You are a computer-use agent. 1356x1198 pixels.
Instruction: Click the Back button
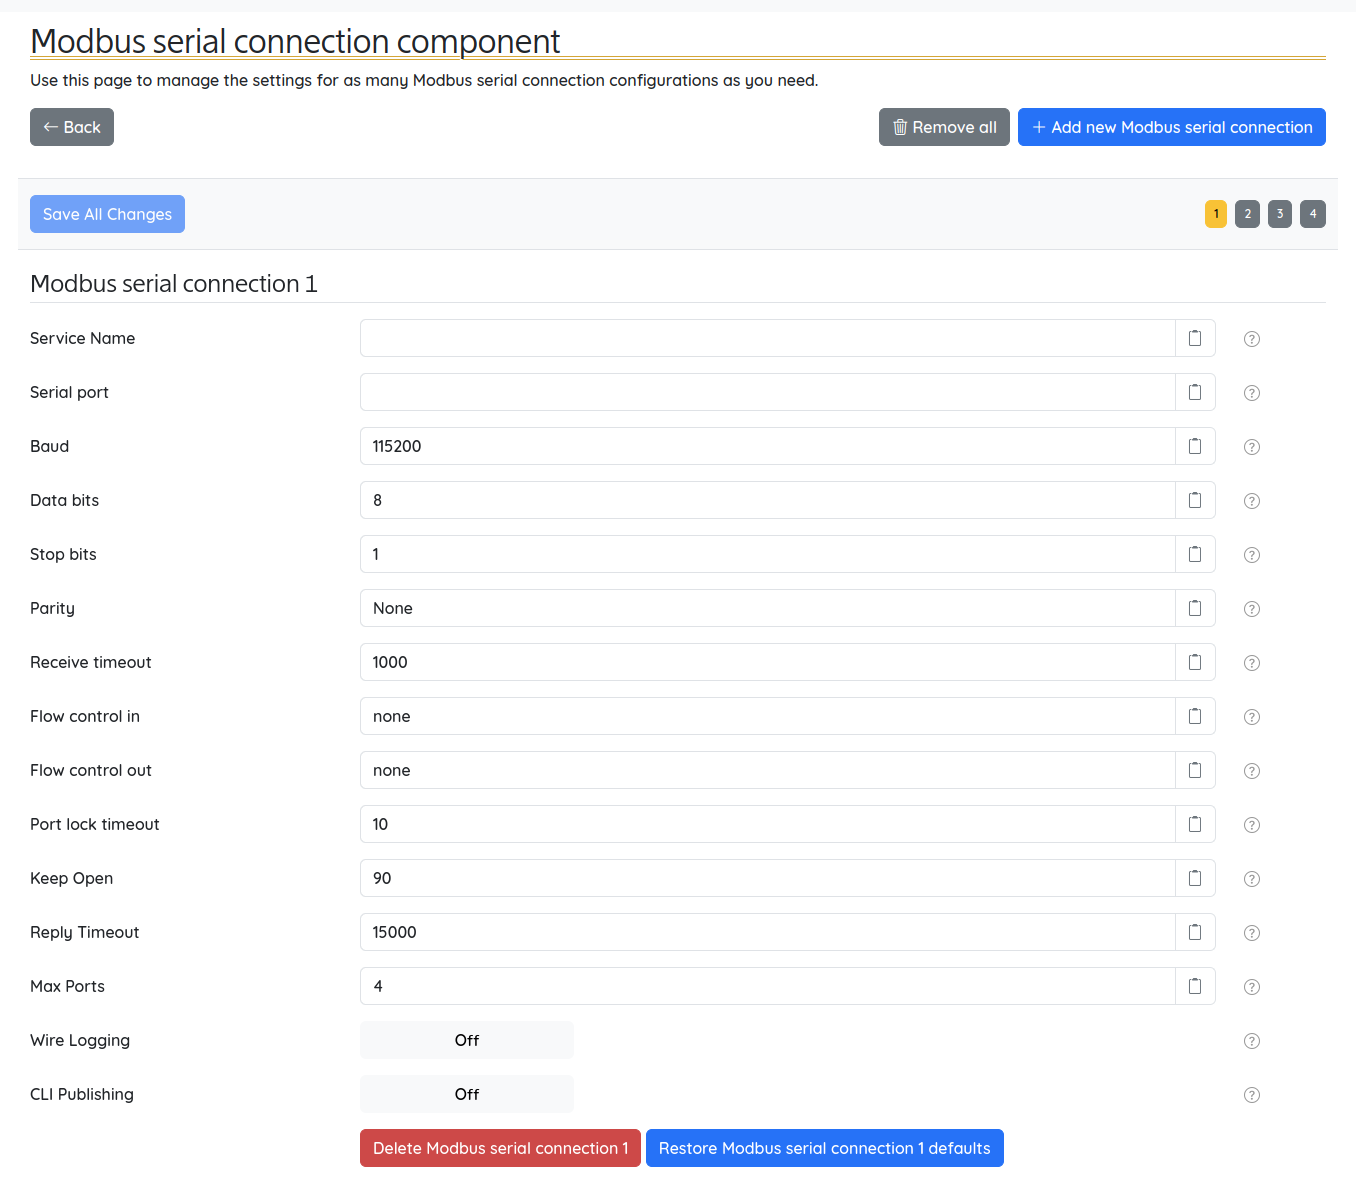[x=72, y=127]
